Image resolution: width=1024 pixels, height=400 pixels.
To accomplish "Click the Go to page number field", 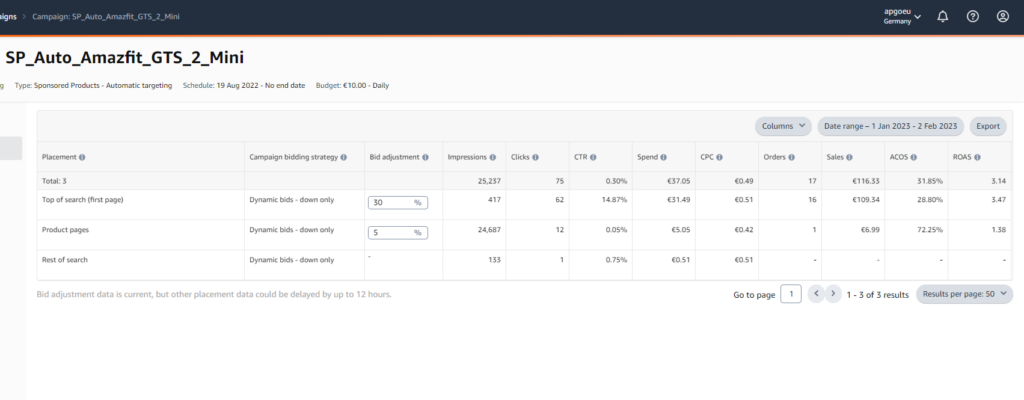I will (x=791, y=295).
